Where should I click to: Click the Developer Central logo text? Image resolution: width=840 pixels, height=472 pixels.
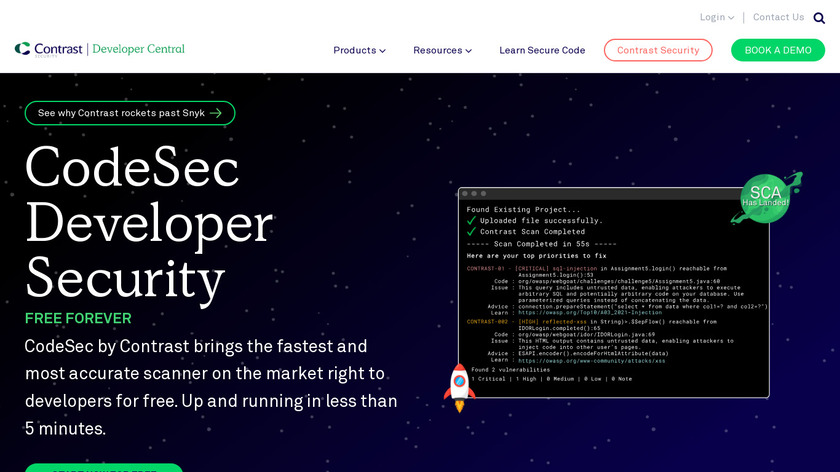point(138,49)
